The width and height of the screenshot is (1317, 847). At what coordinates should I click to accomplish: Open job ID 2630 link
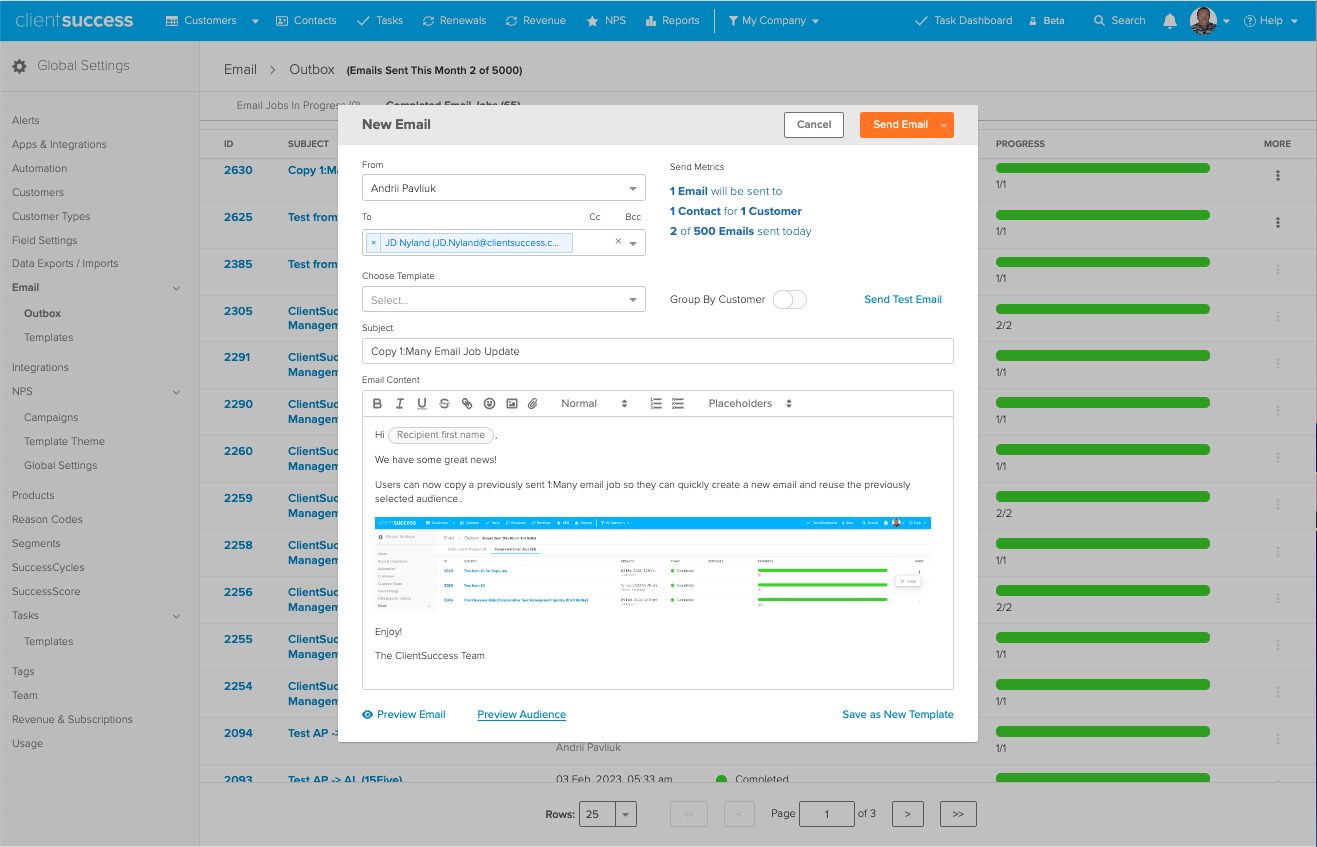238,170
